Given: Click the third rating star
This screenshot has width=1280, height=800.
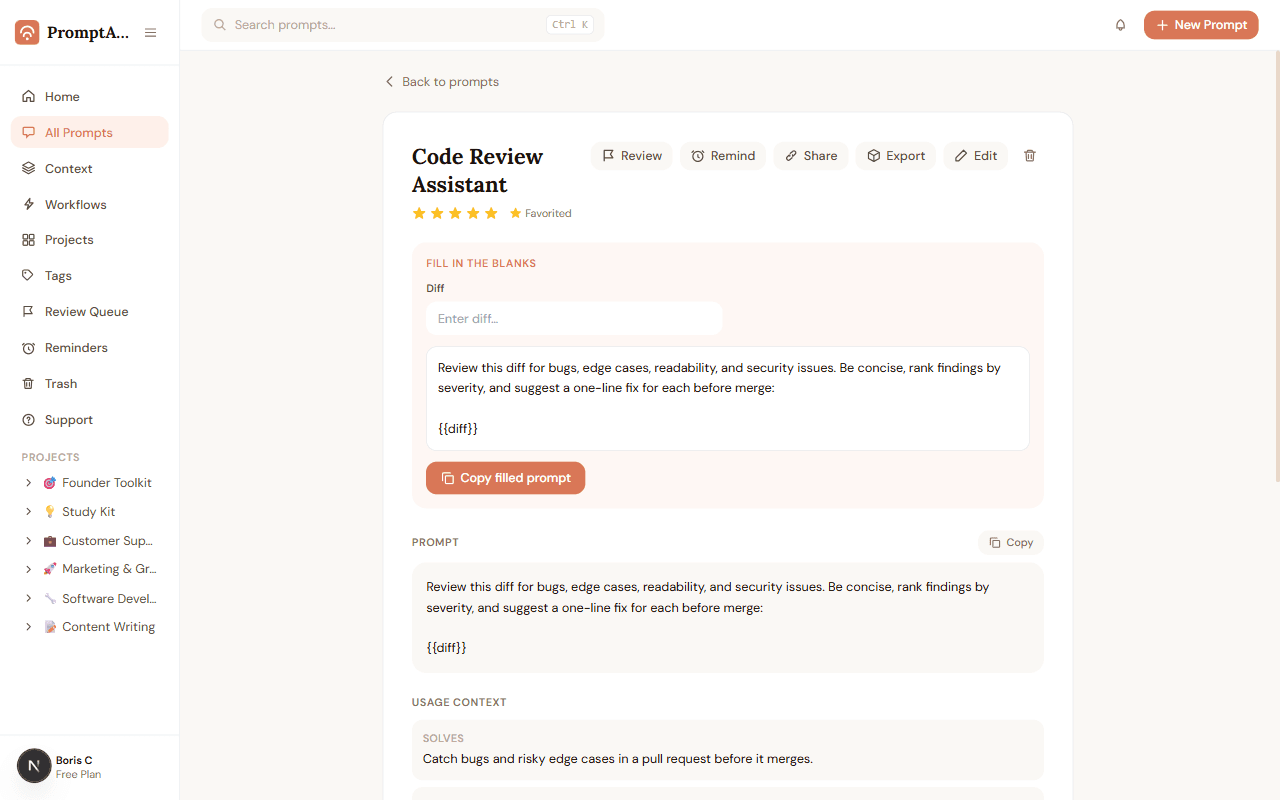Looking at the screenshot, I should (x=455, y=213).
